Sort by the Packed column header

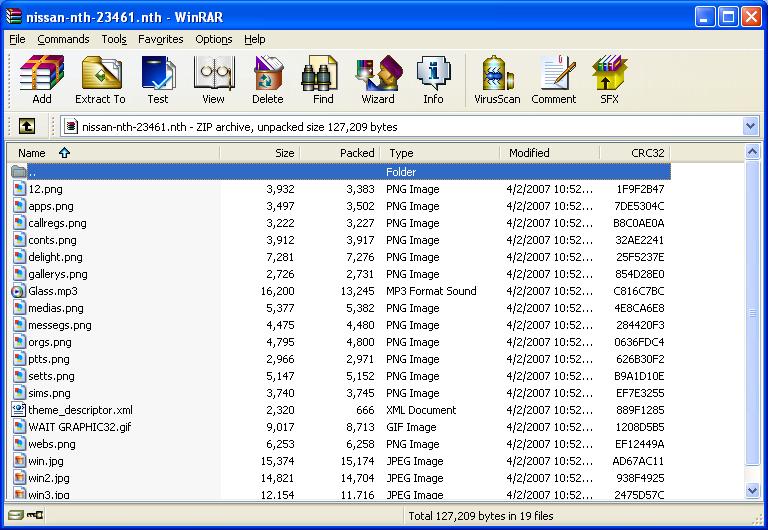(340, 153)
